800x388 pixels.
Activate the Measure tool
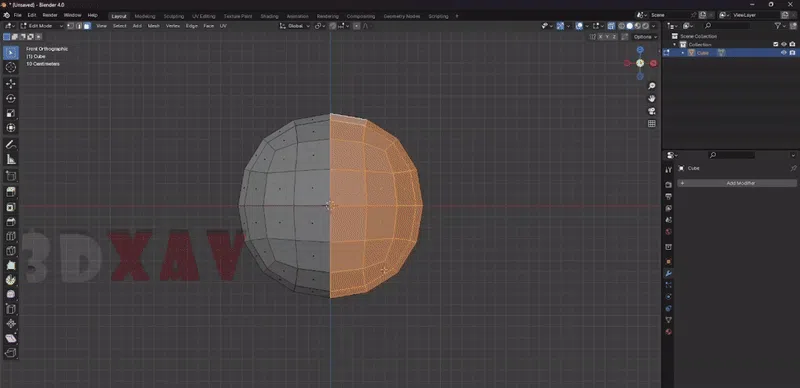point(11,159)
